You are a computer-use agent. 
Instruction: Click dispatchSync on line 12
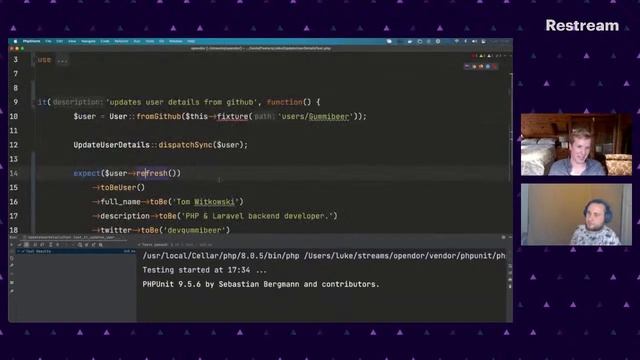click(x=186, y=145)
